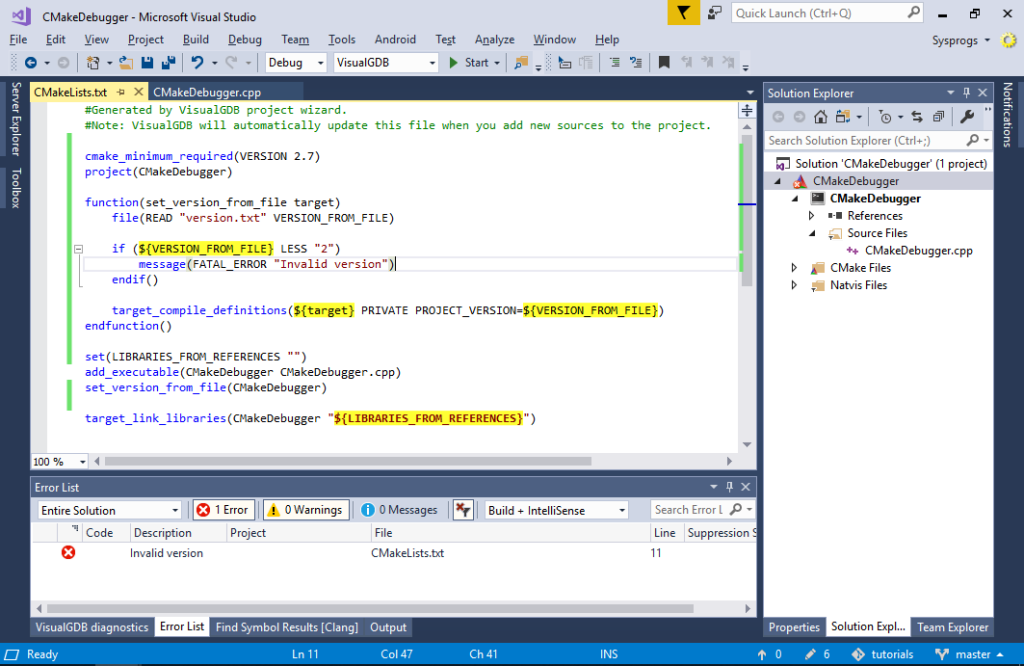Click the Uncomment Selected Lines icon
This screenshot has height=666, width=1024.
click(636, 63)
